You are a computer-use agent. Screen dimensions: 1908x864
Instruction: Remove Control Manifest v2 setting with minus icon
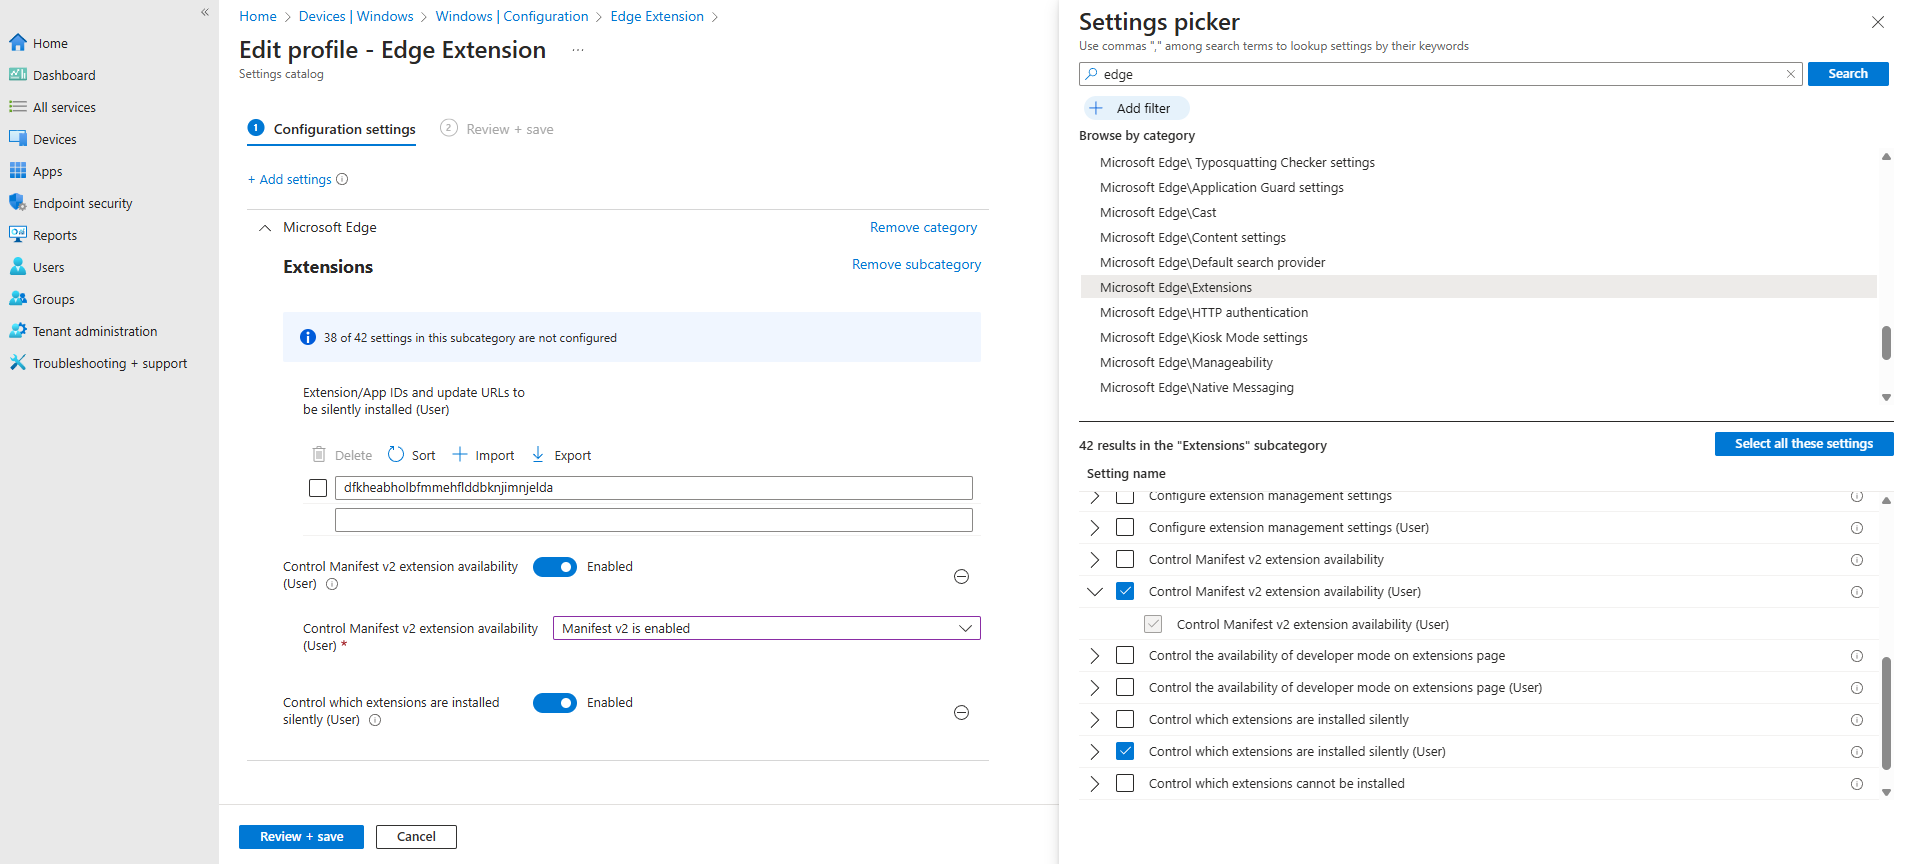point(961,576)
